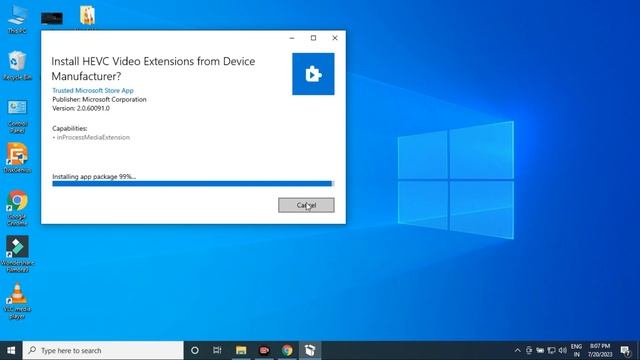640x360 pixels.
Task: Open the taskbar clock and date
Action: pos(600,350)
